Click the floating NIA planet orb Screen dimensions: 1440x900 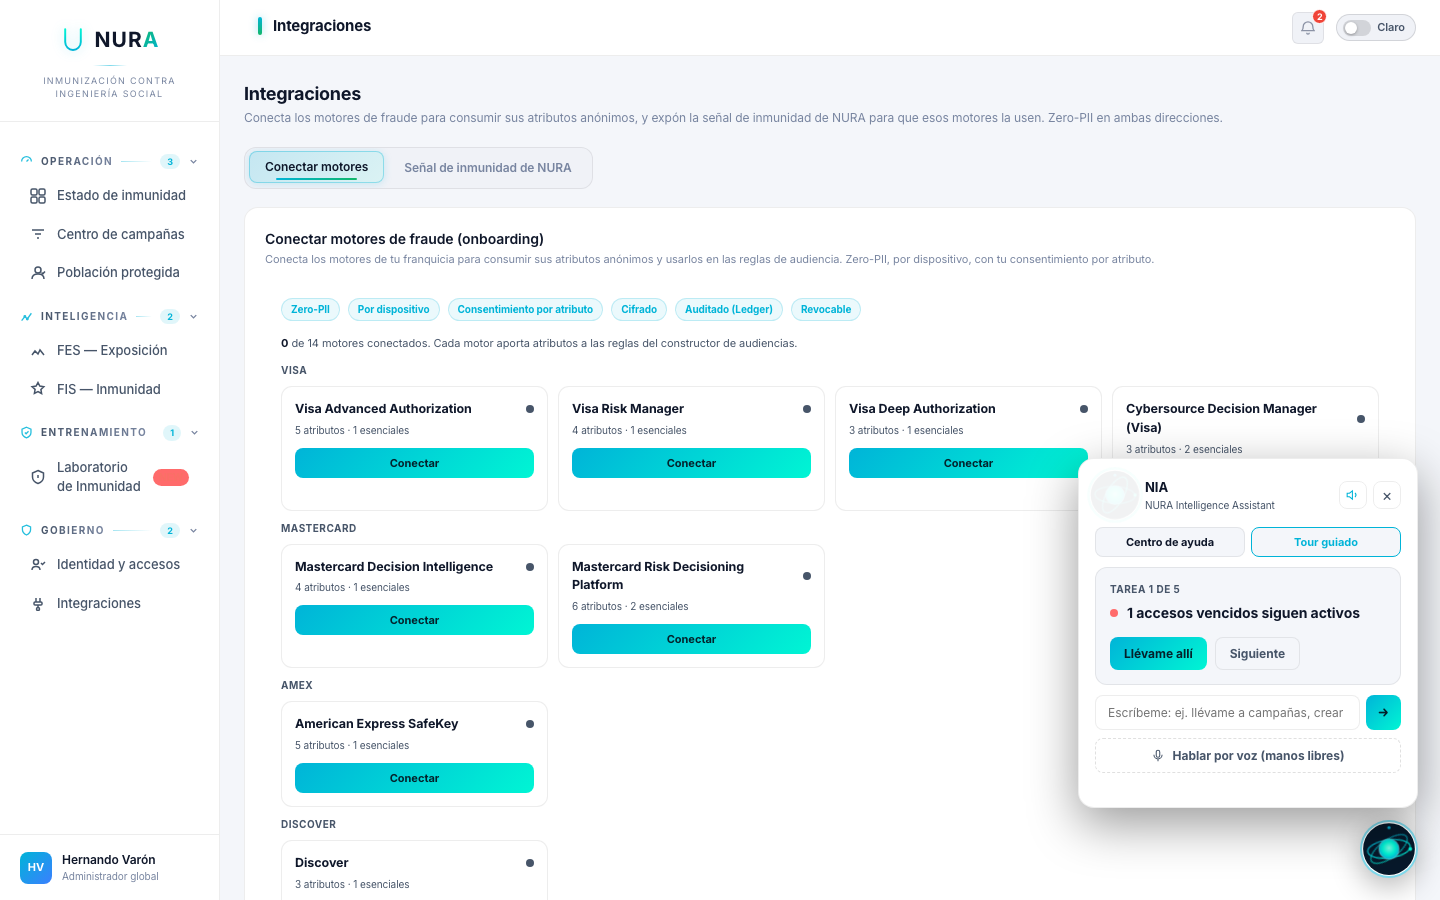[x=1389, y=849]
